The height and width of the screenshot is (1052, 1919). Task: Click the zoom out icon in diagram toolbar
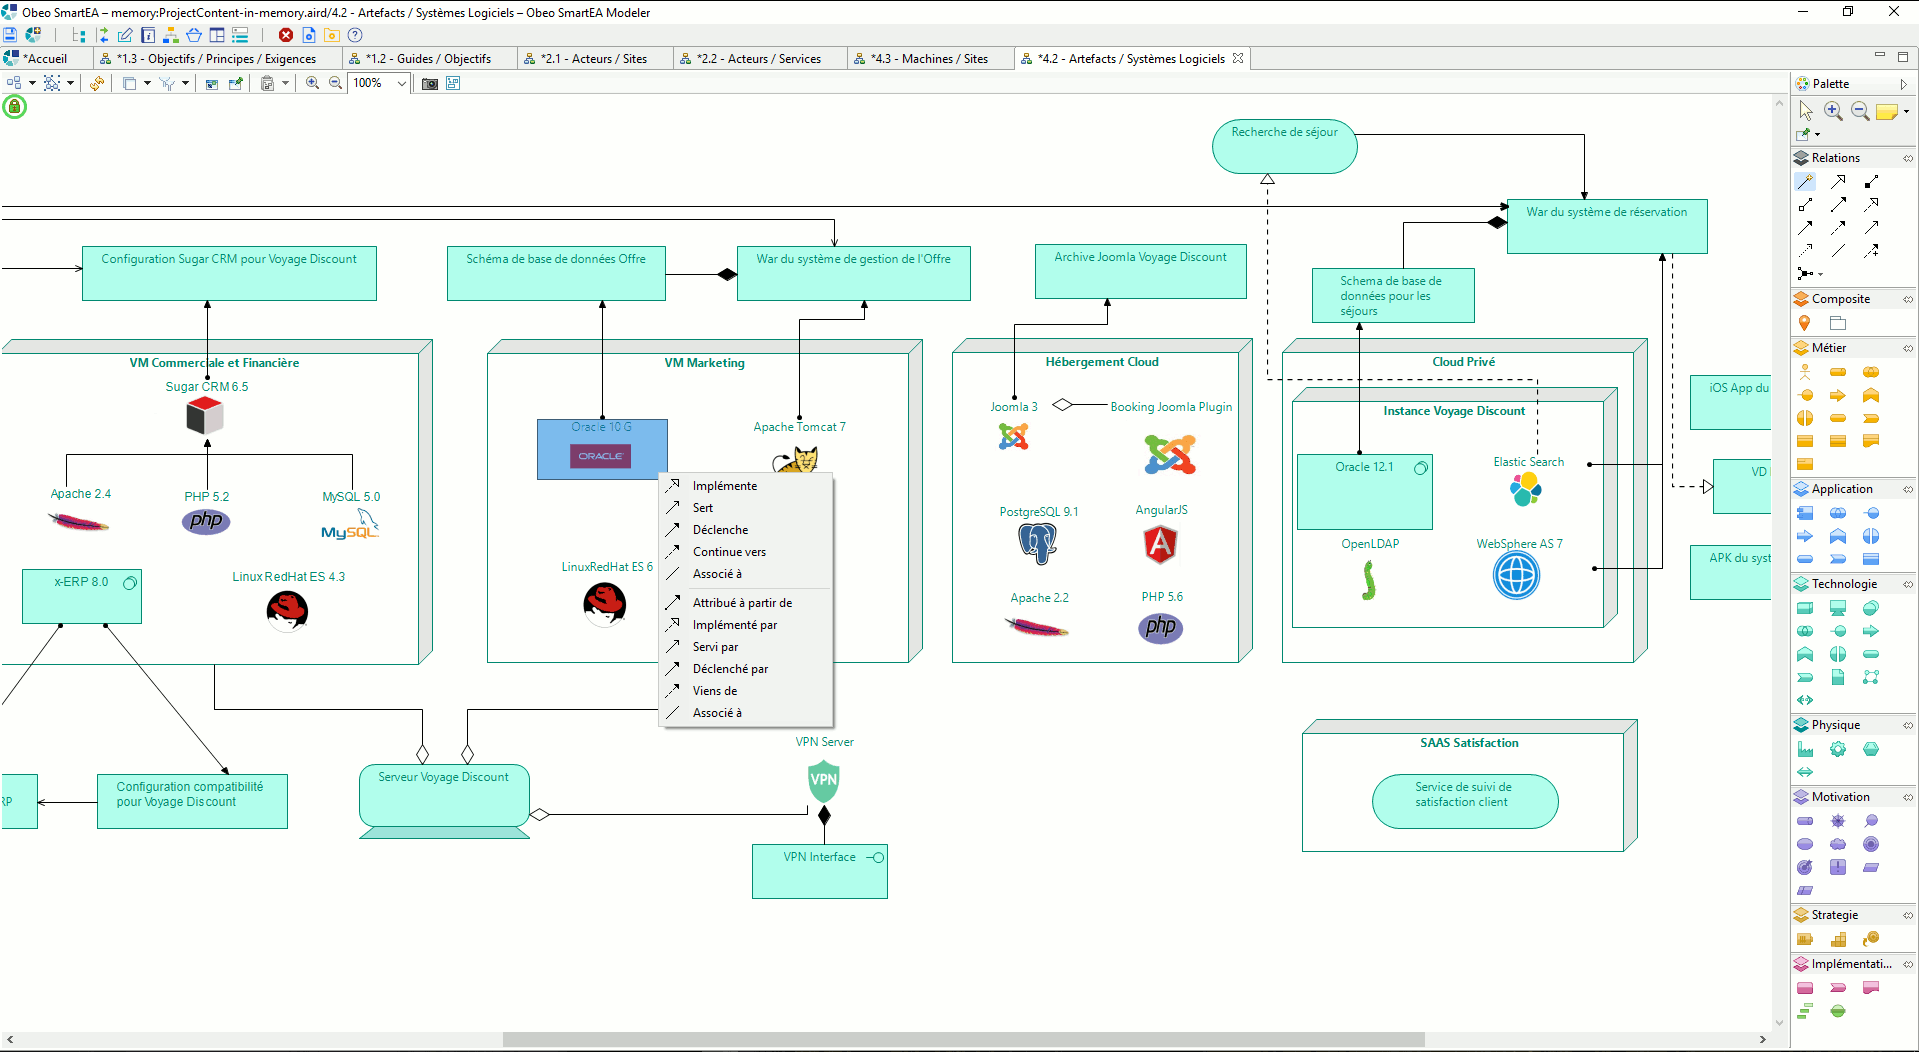pyautogui.click(x=336, y=83)
